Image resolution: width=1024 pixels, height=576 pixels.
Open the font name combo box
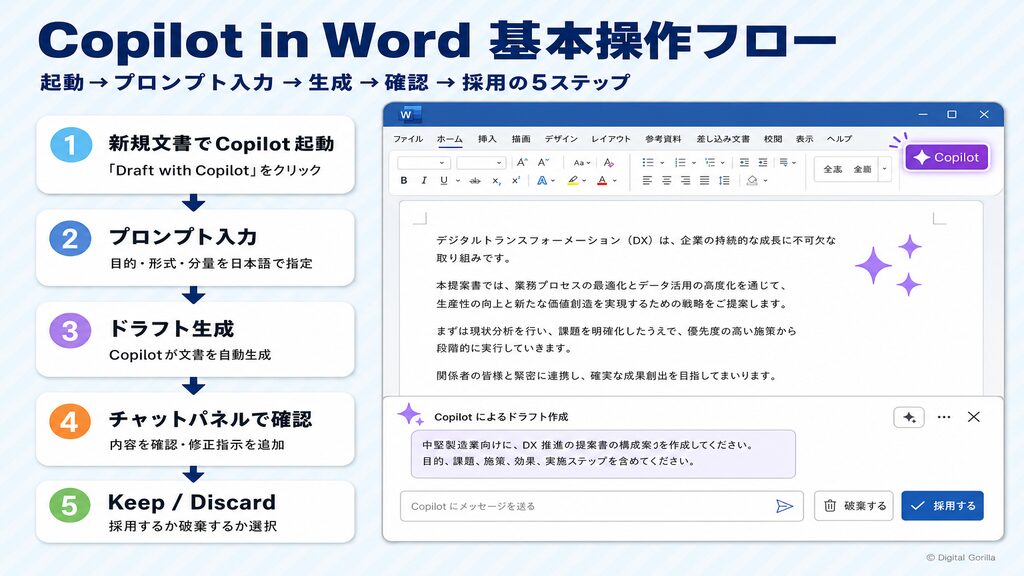(424, 163)
